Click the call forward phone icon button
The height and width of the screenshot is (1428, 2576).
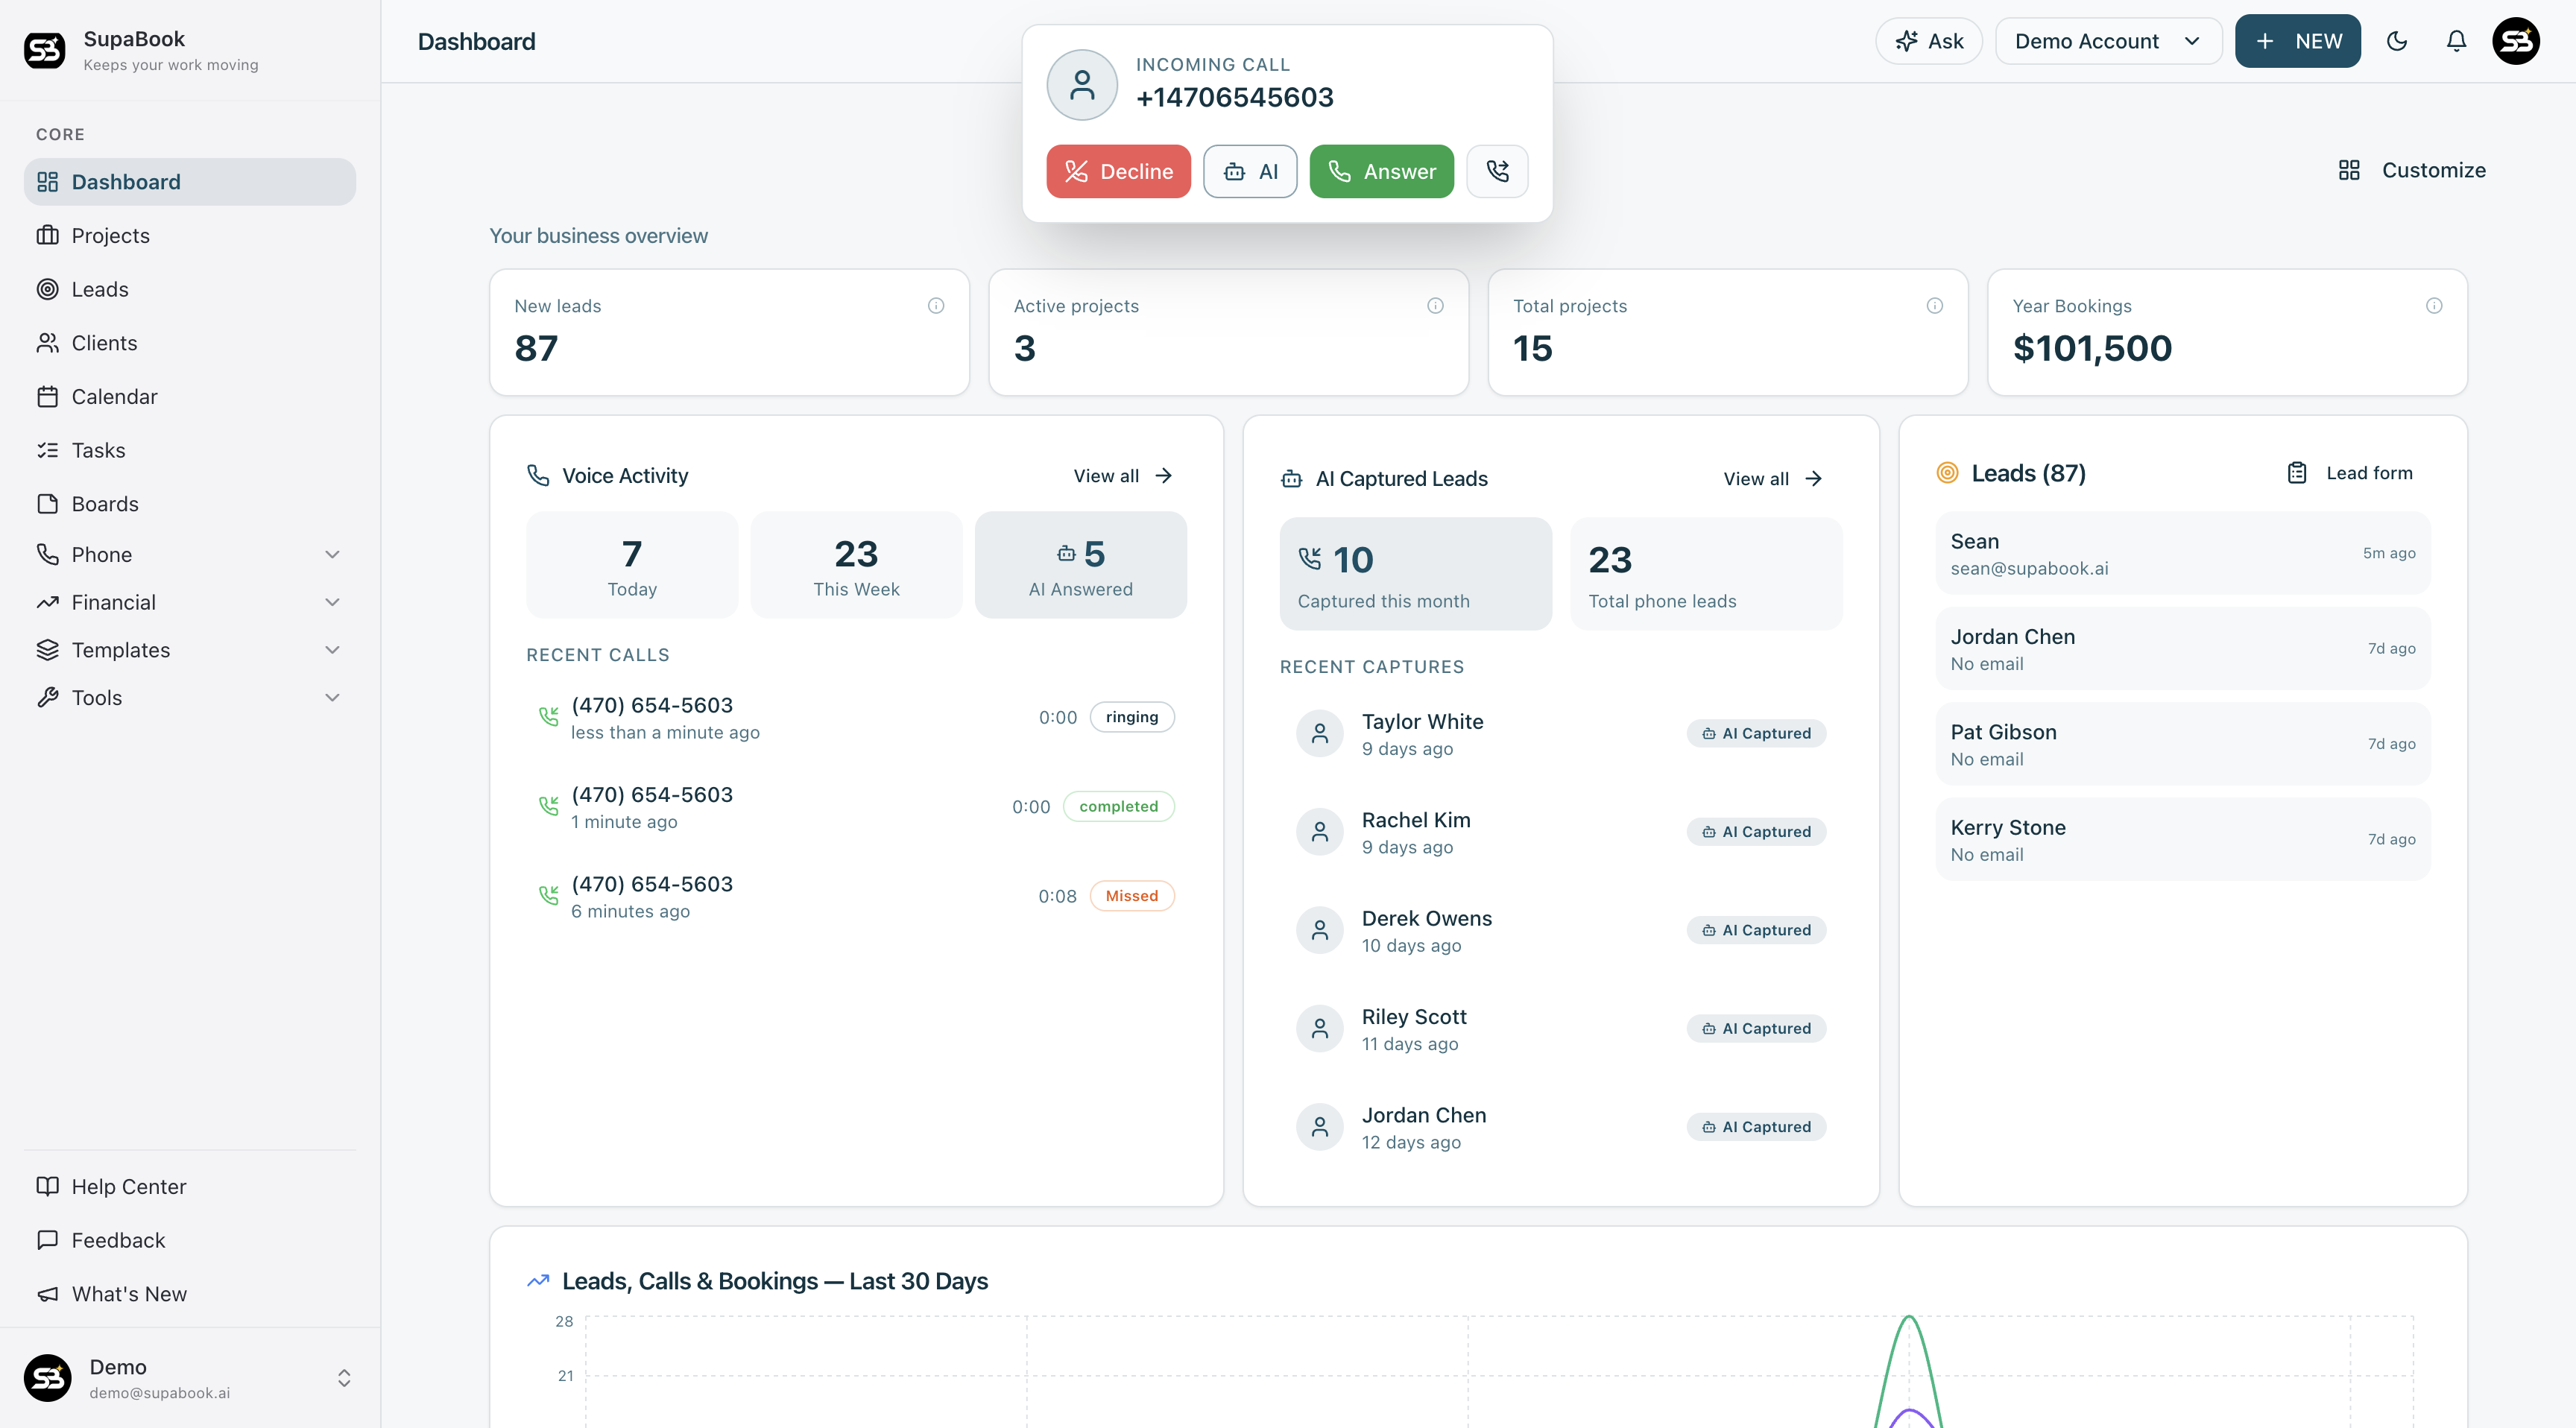(1497, 171)
